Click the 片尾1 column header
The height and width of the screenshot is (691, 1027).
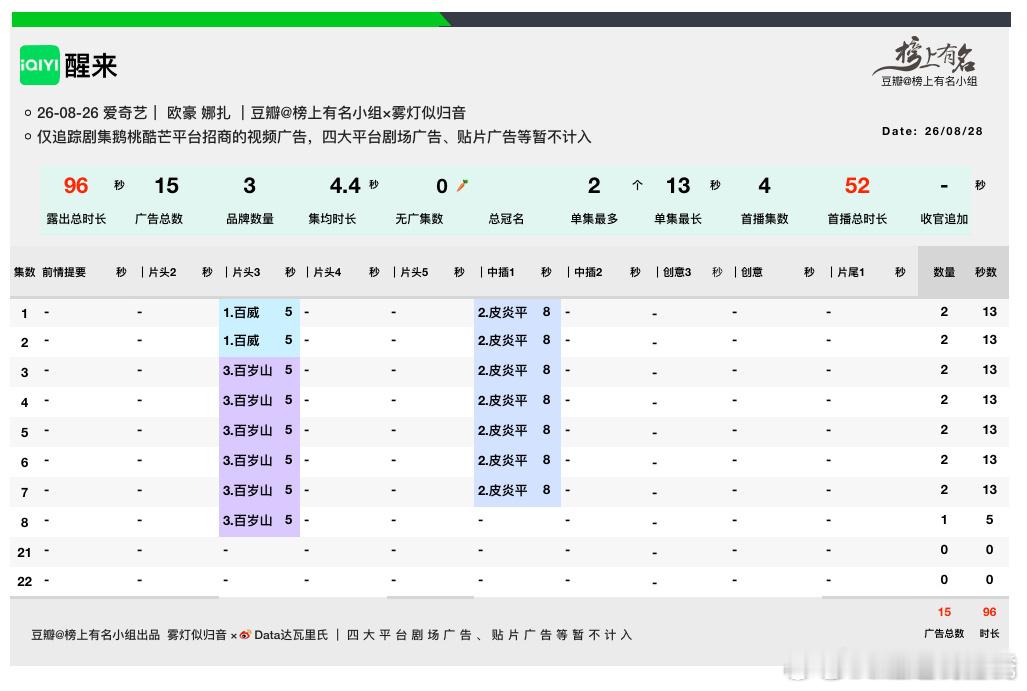(x=851, y=272)
